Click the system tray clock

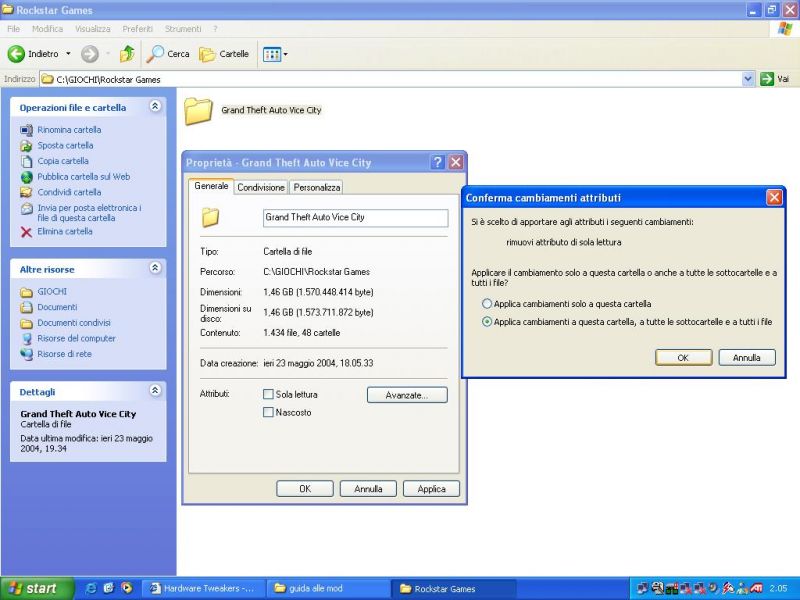point(779,589)
